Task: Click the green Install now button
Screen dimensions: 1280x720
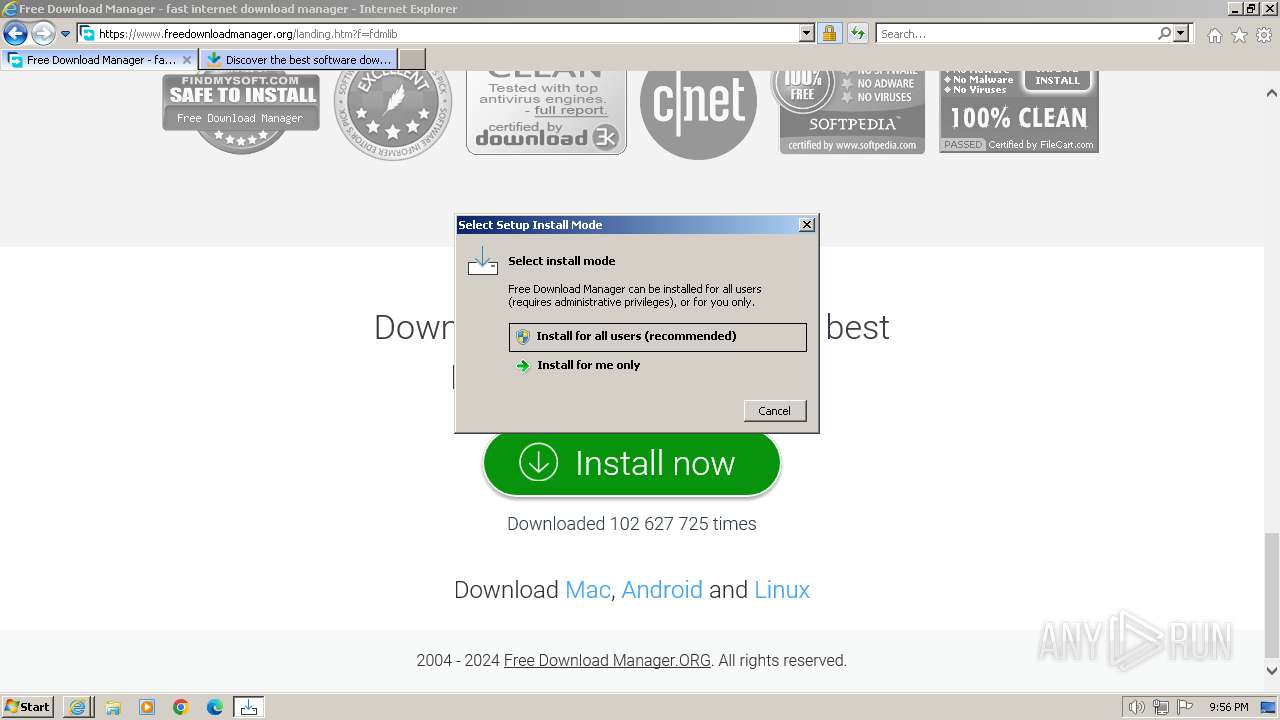Action: pos(631,463)
